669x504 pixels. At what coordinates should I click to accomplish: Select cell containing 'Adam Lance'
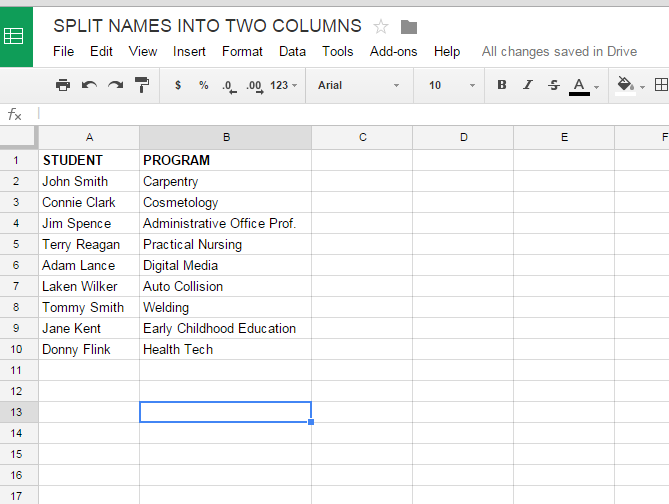pyautogui.click(x=89, y=265)
